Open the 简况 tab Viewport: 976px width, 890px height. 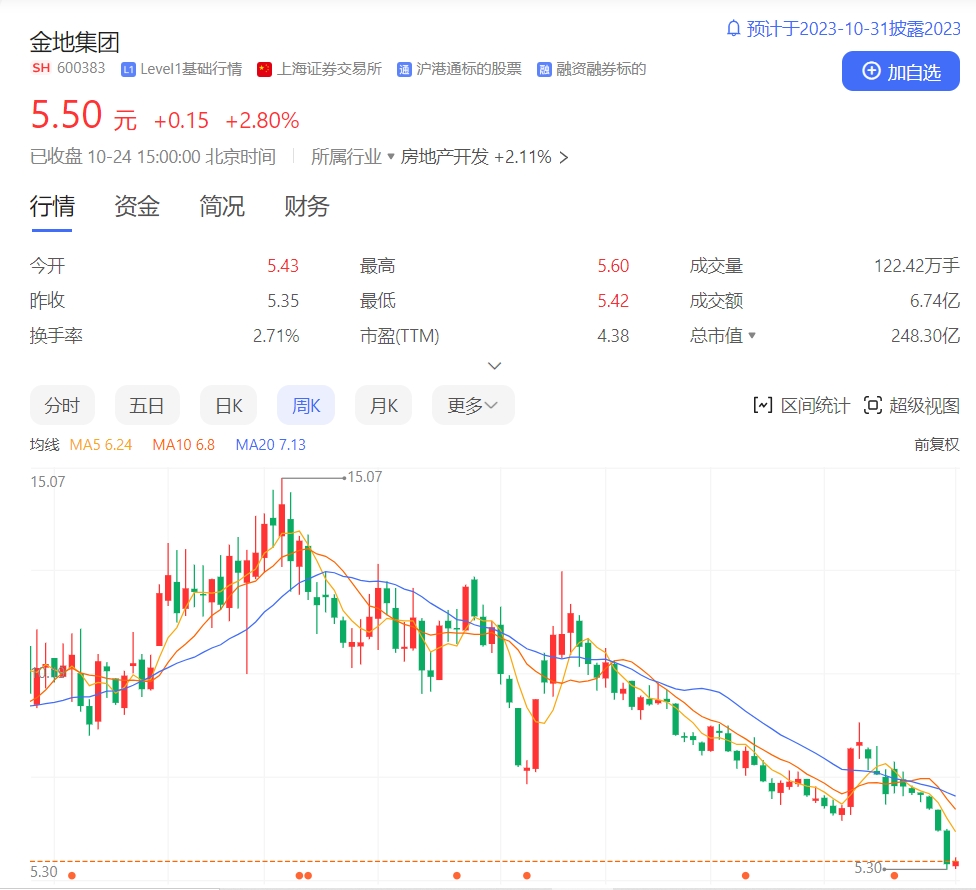(222, 206)
